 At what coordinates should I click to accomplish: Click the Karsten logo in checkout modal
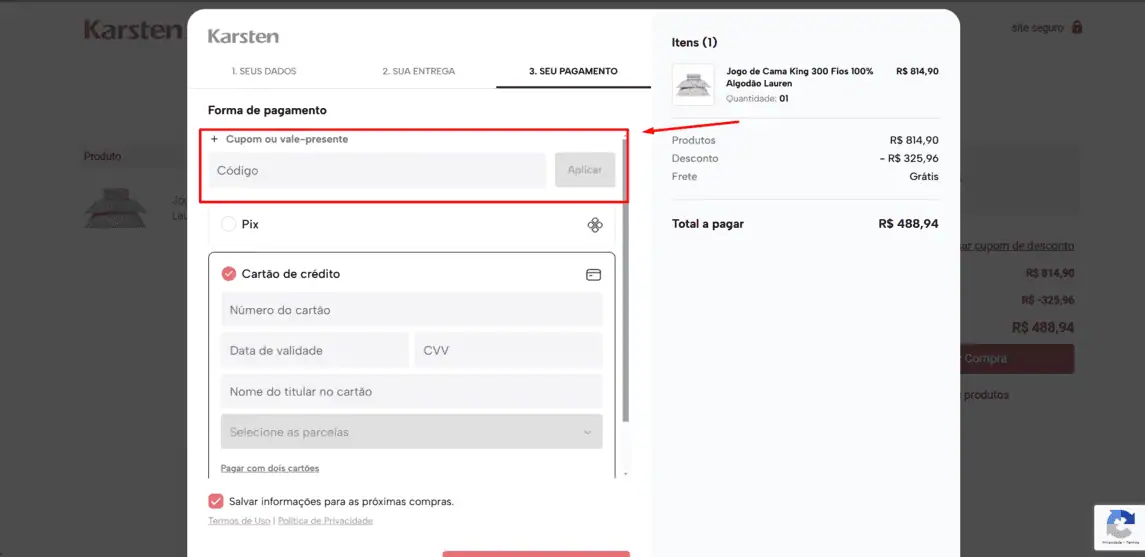243,37
